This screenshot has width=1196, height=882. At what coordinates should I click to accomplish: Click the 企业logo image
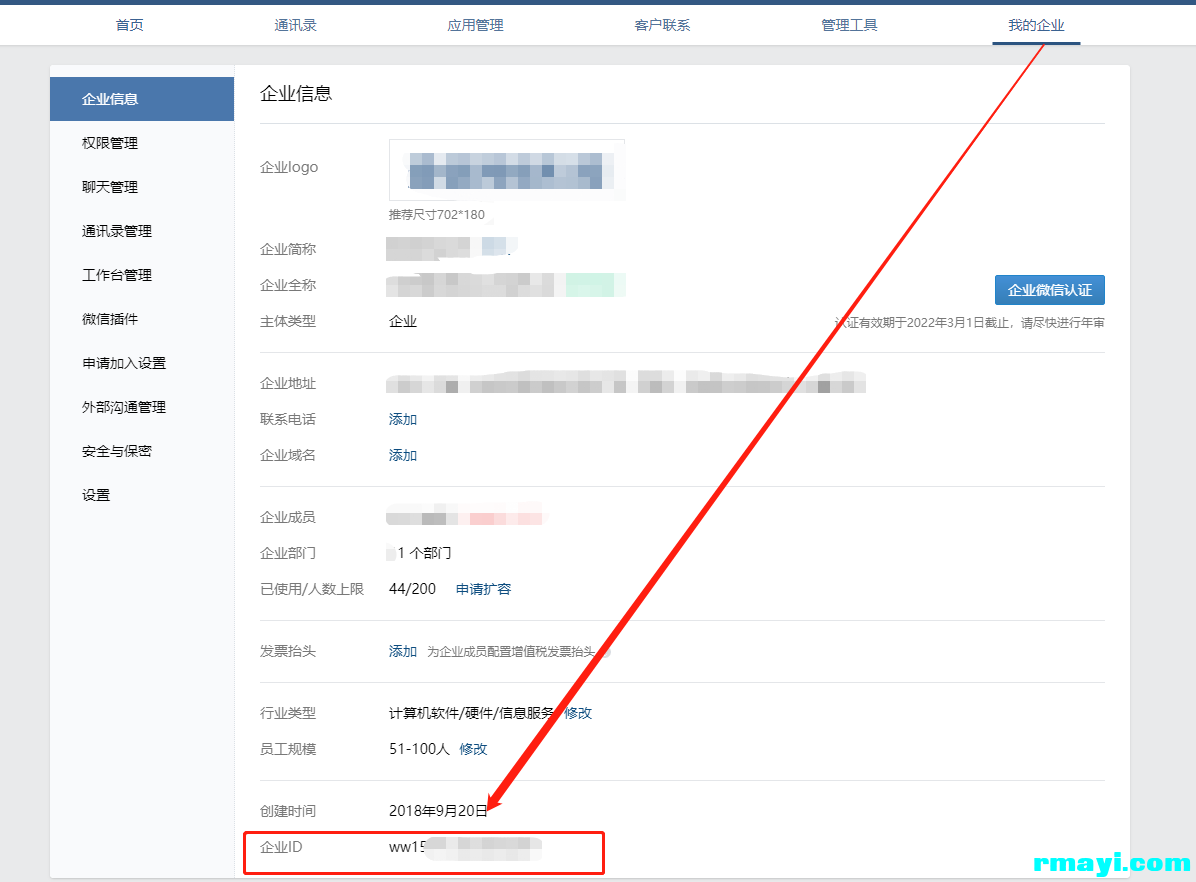point(507,170)
